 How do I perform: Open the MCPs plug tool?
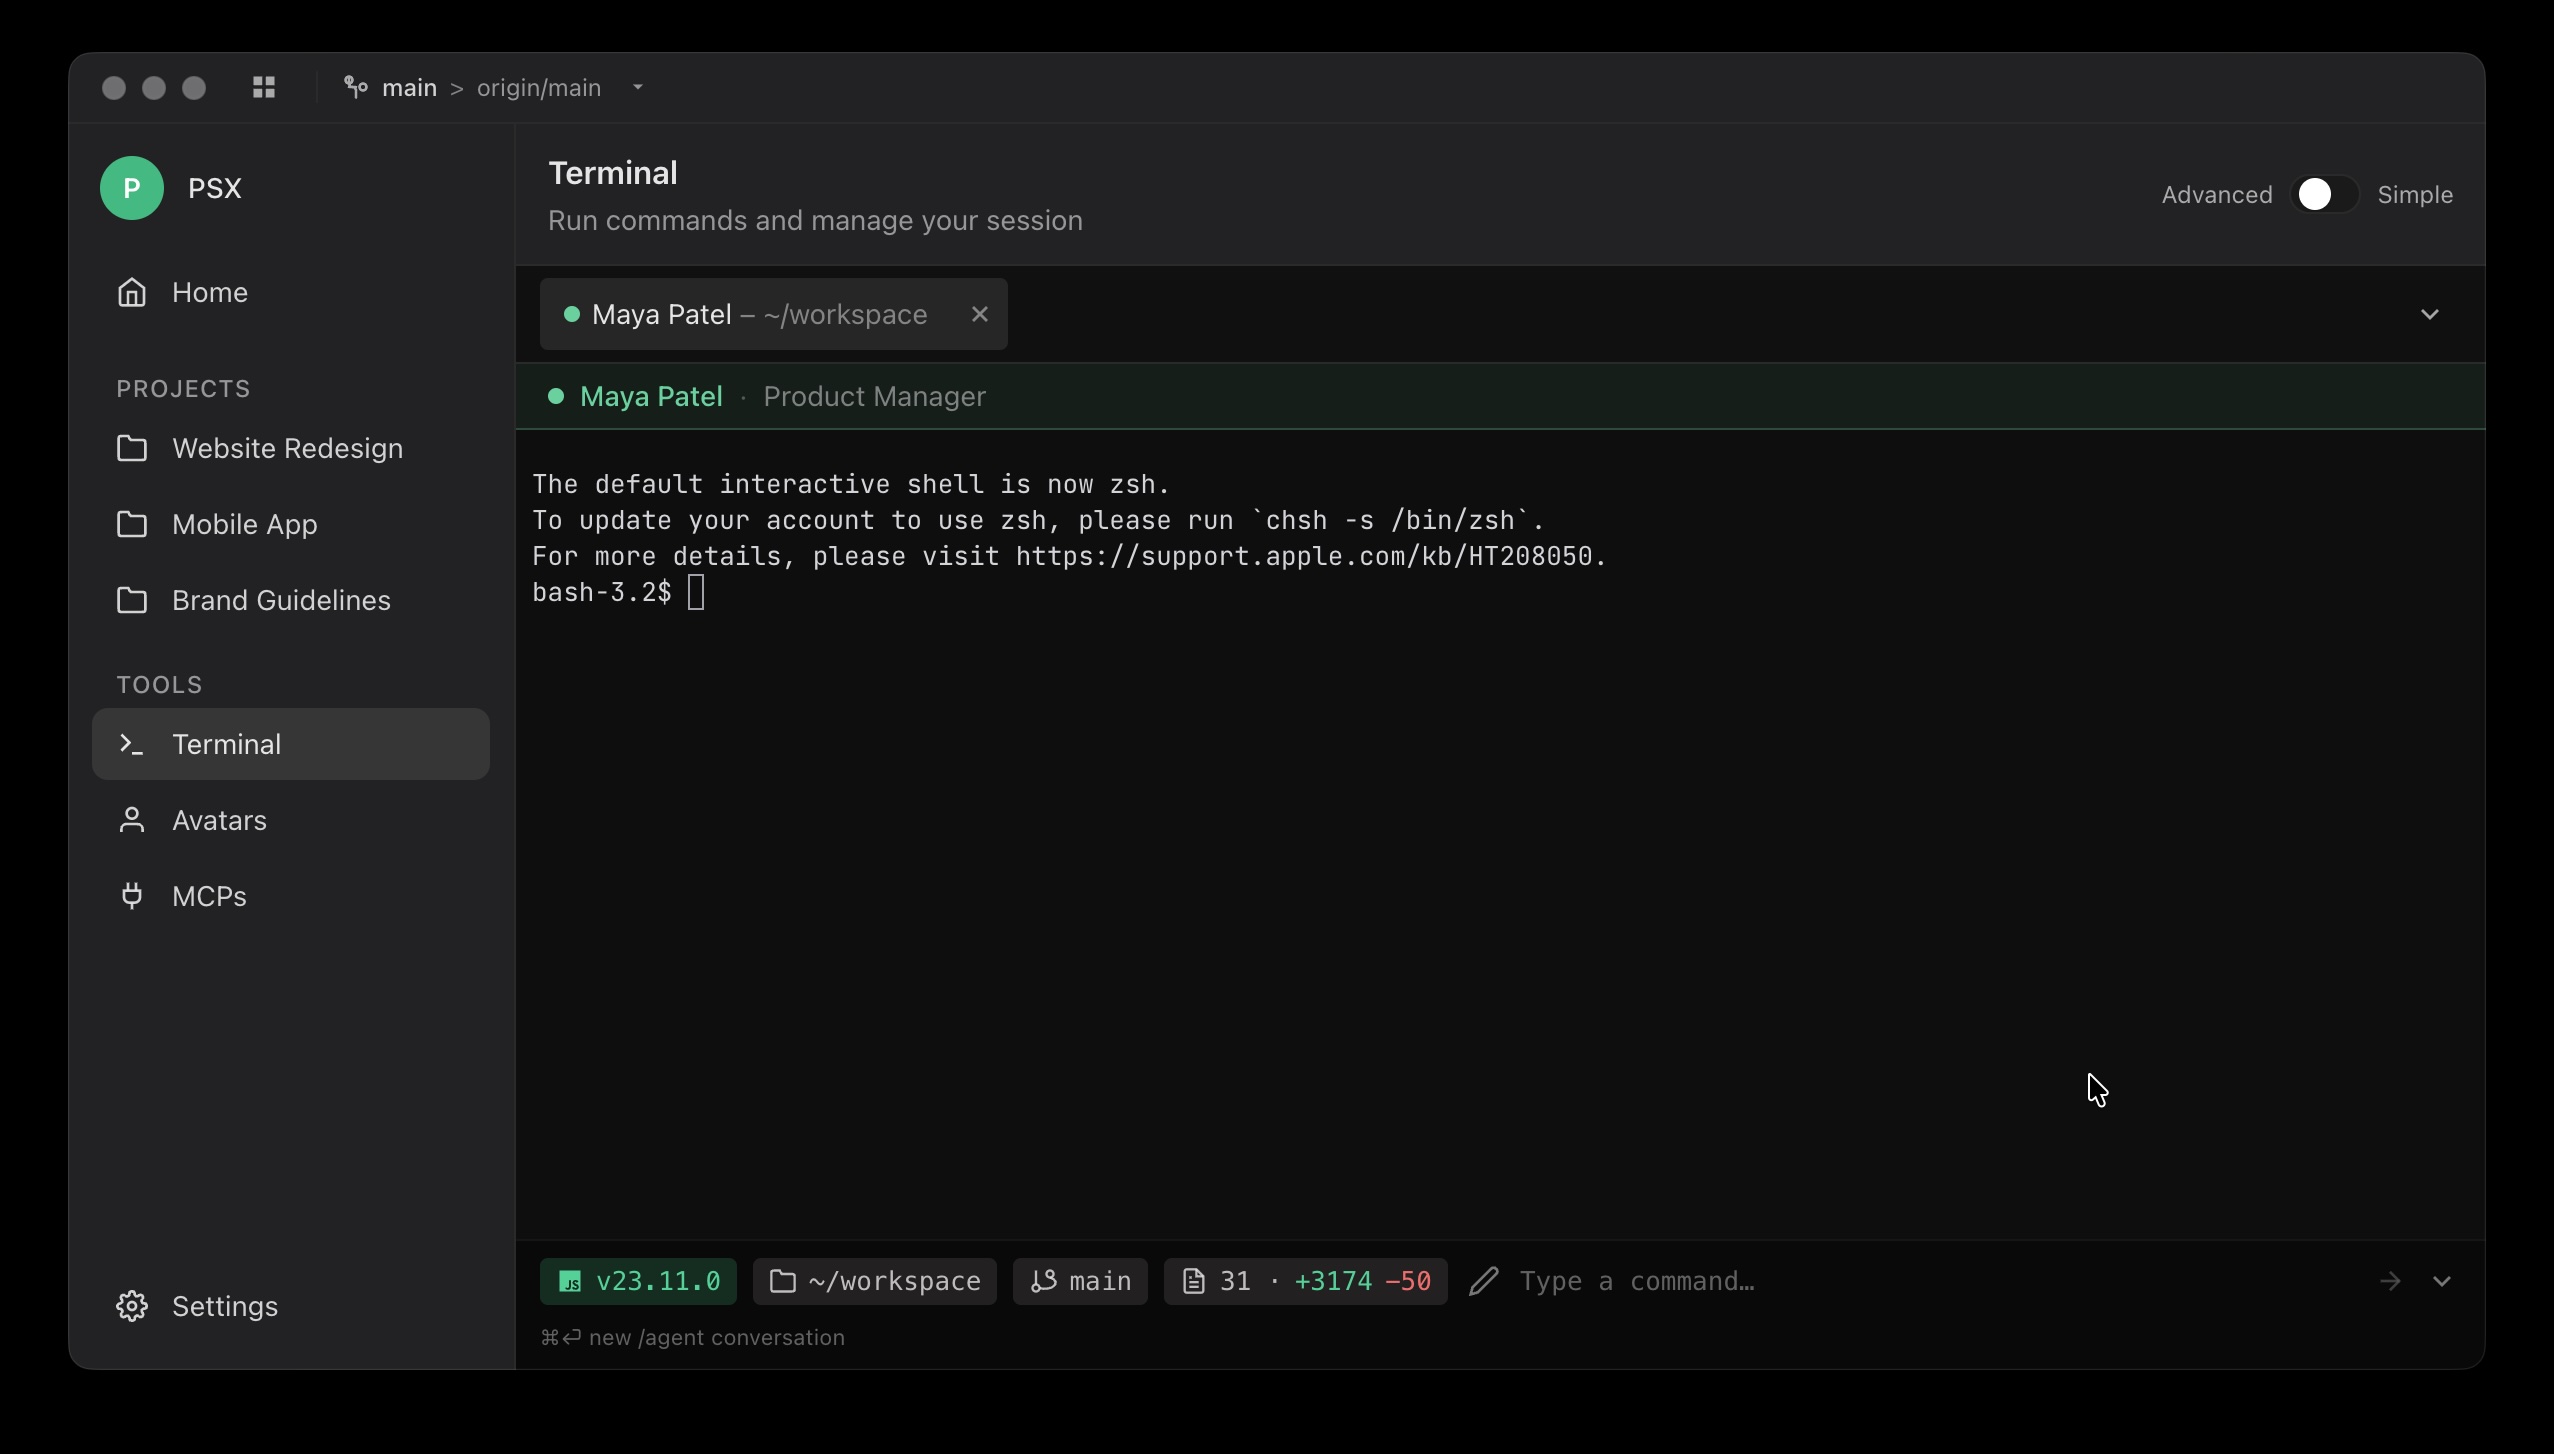[209, 896]
